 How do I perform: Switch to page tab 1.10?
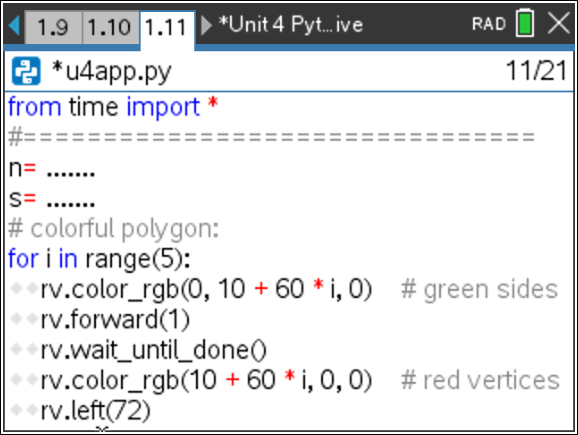point(110,28)
